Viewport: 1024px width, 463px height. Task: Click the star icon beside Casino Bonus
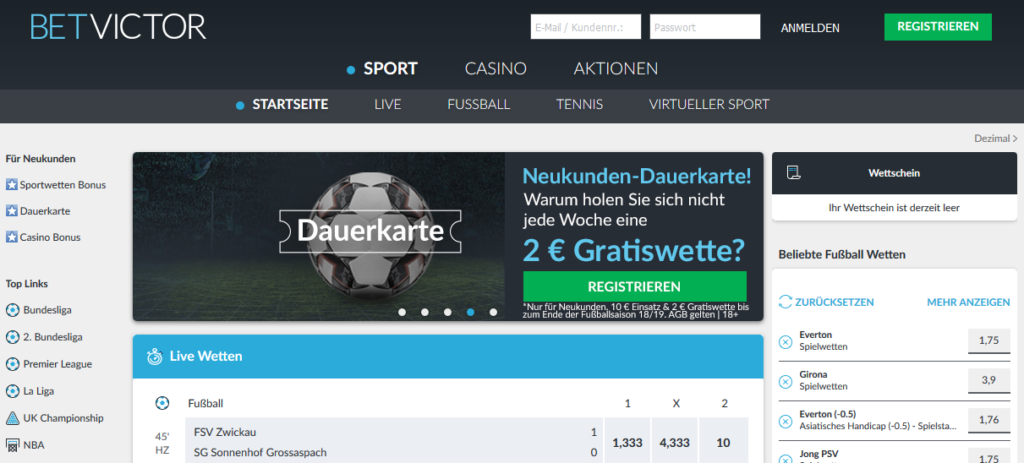[x=11, y=237]
